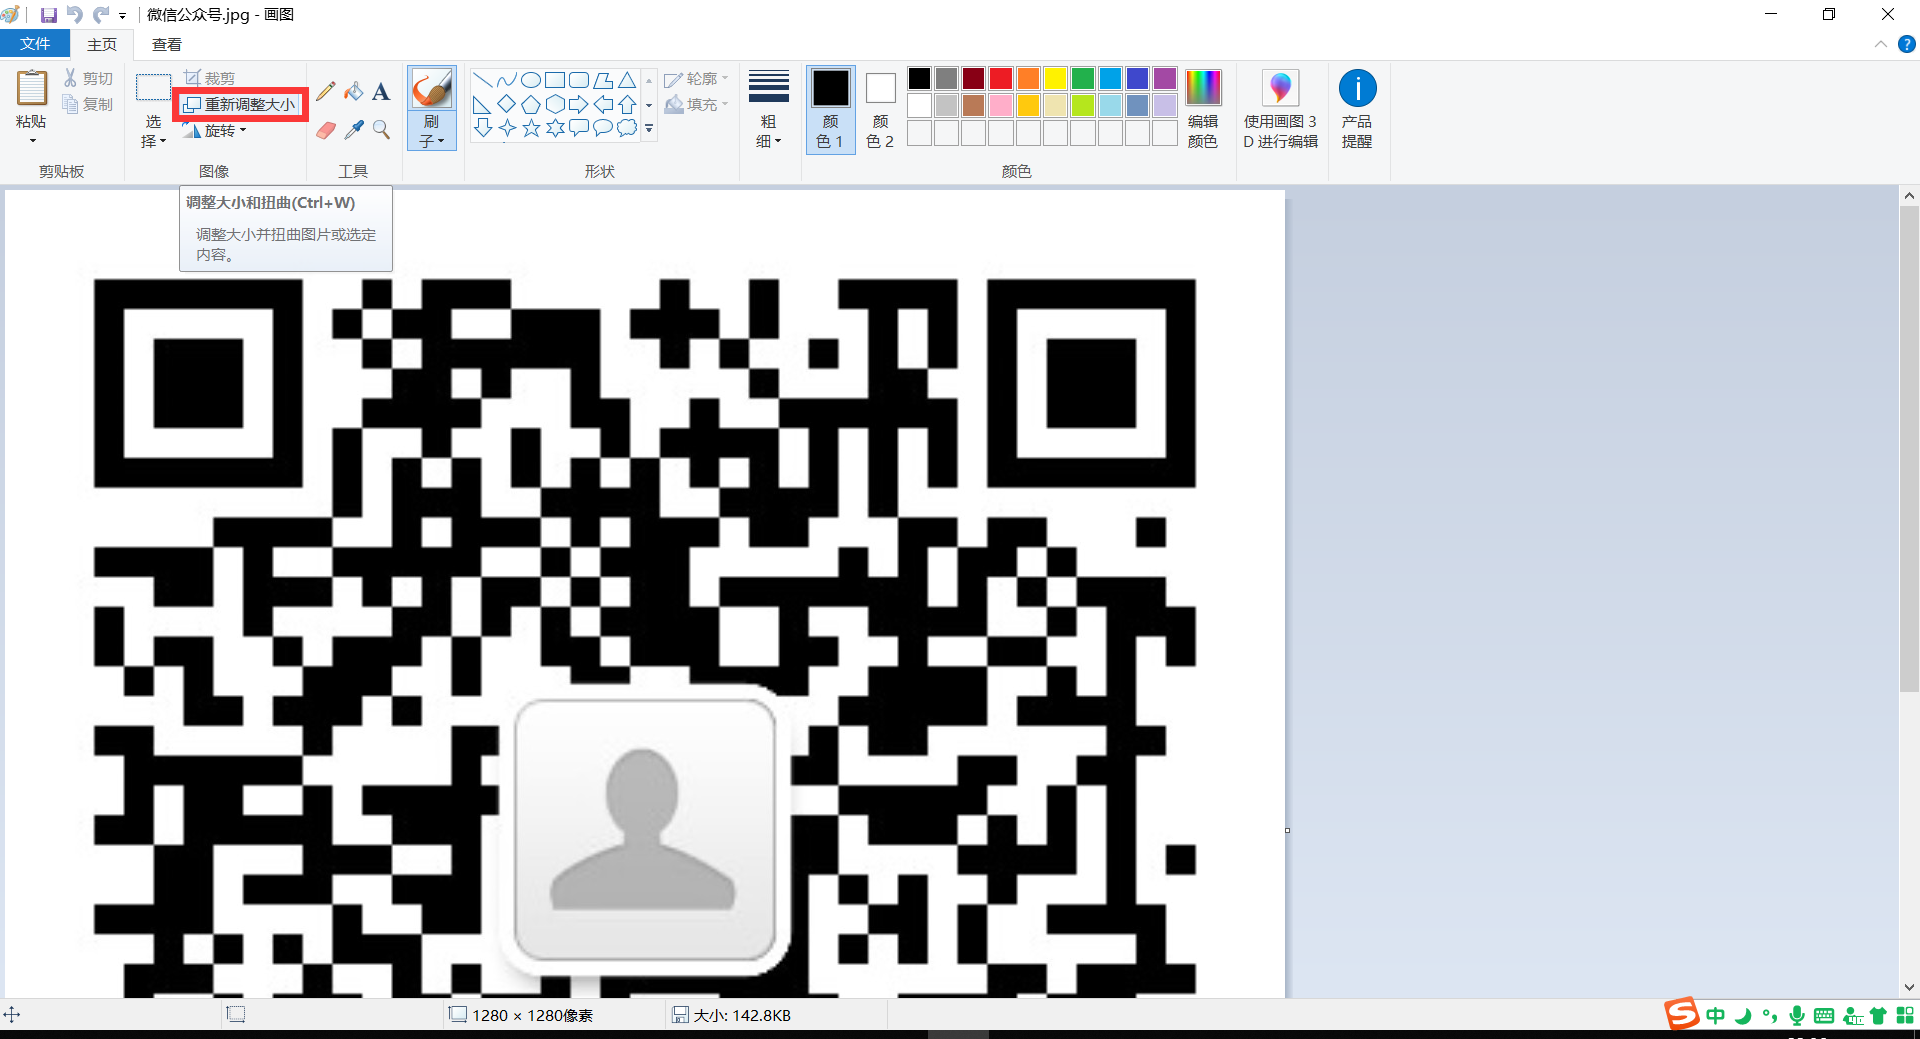Screen dimensions: 1920x1039
Task: Toggle Sogou 中 Chinese/English input mode
Action: (x=1716, y=1016)
